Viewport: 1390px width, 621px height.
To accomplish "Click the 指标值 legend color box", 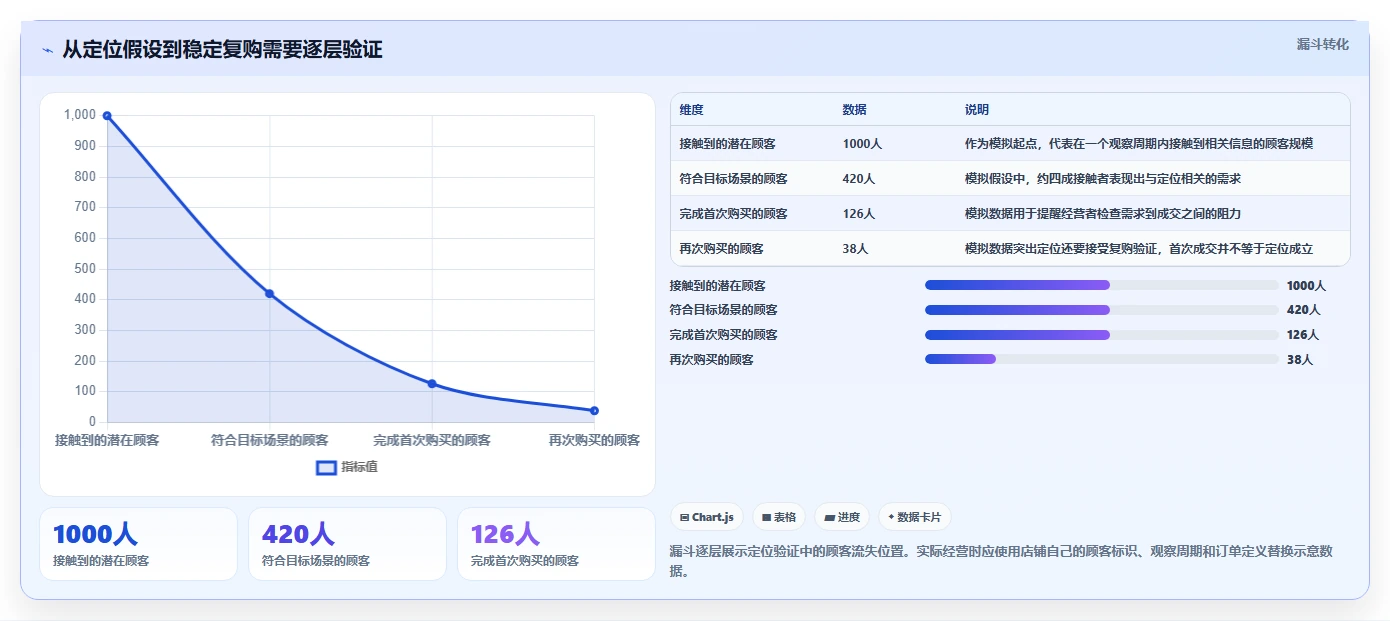I will click(x=326, y=467).
